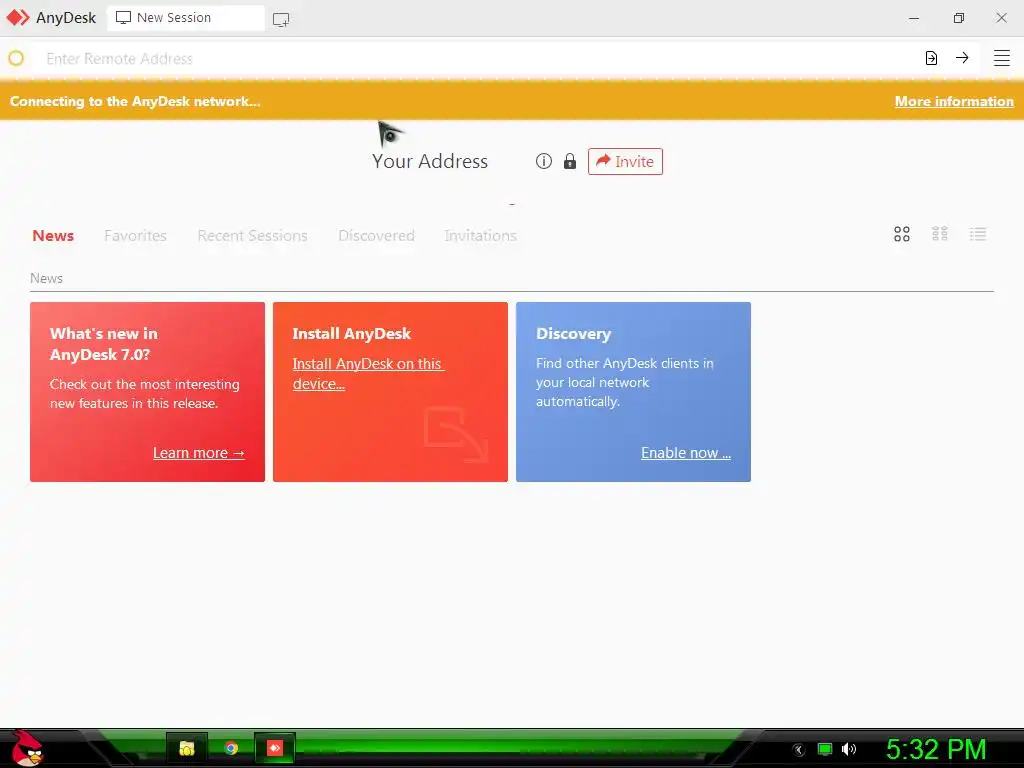Click the connect arrow icon
The height and width of the screenshot is (768, 1024).
click(962, 58)
